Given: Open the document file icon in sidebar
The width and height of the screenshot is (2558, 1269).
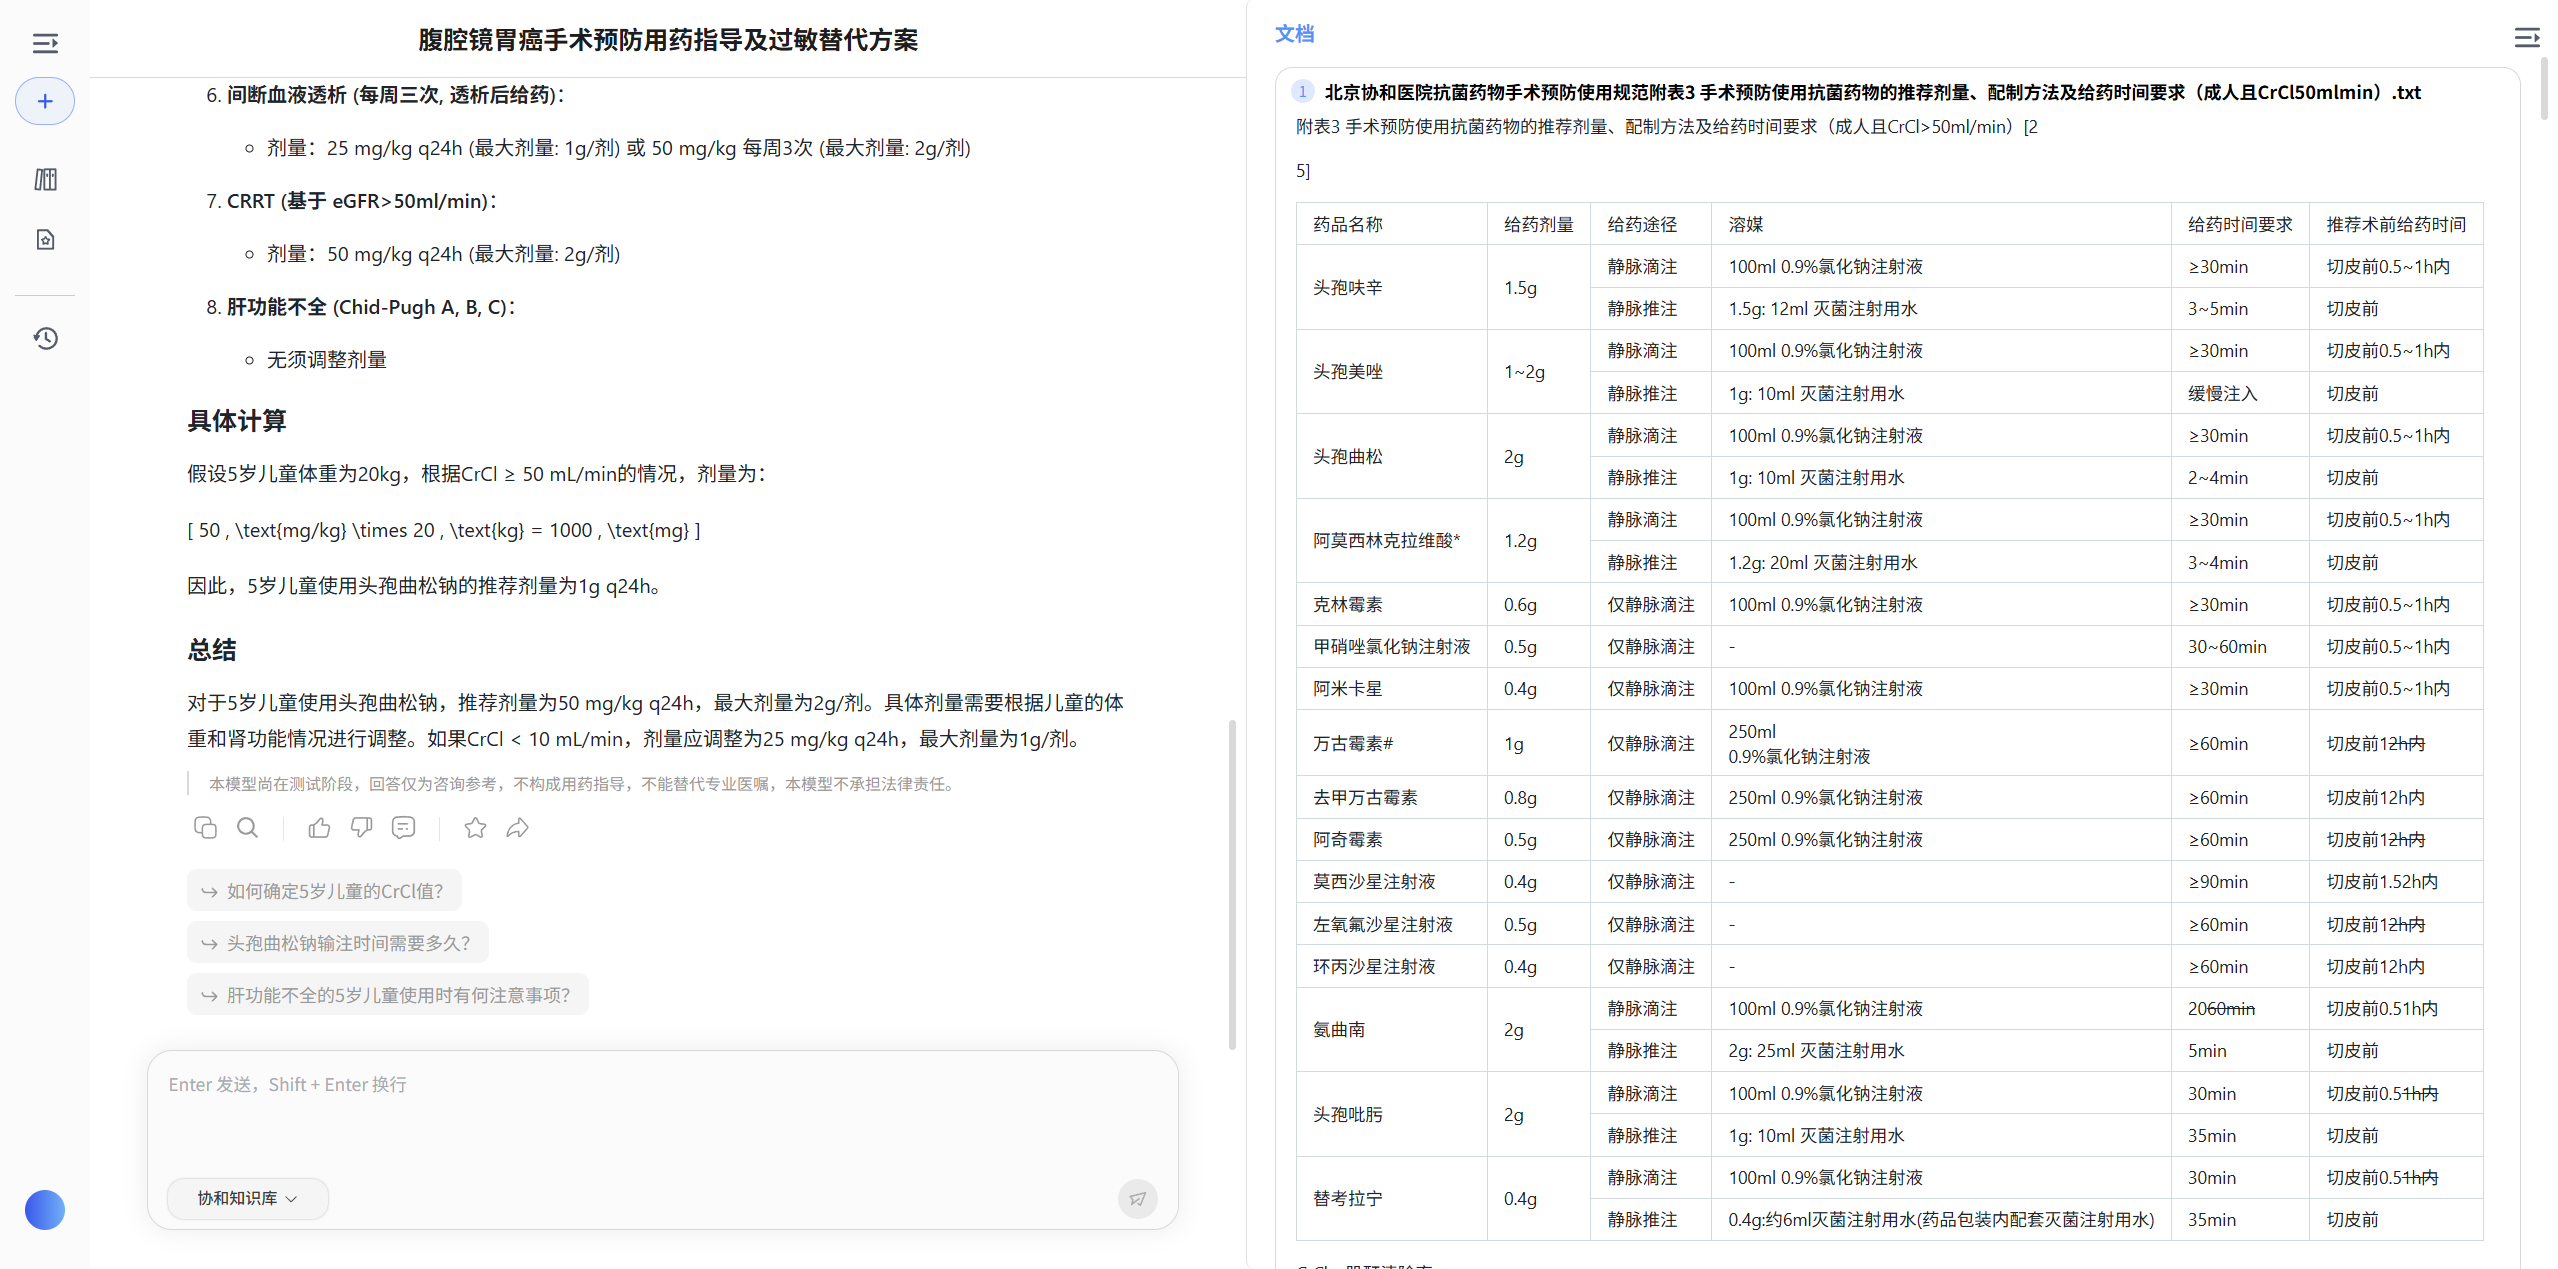Looking at the screenshot, I should click(45, 240).
